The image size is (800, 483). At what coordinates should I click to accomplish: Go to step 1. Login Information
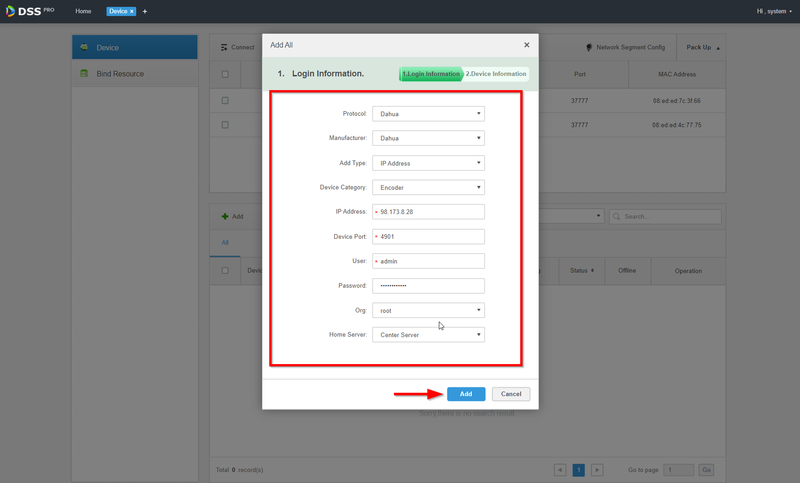(431, 74)
